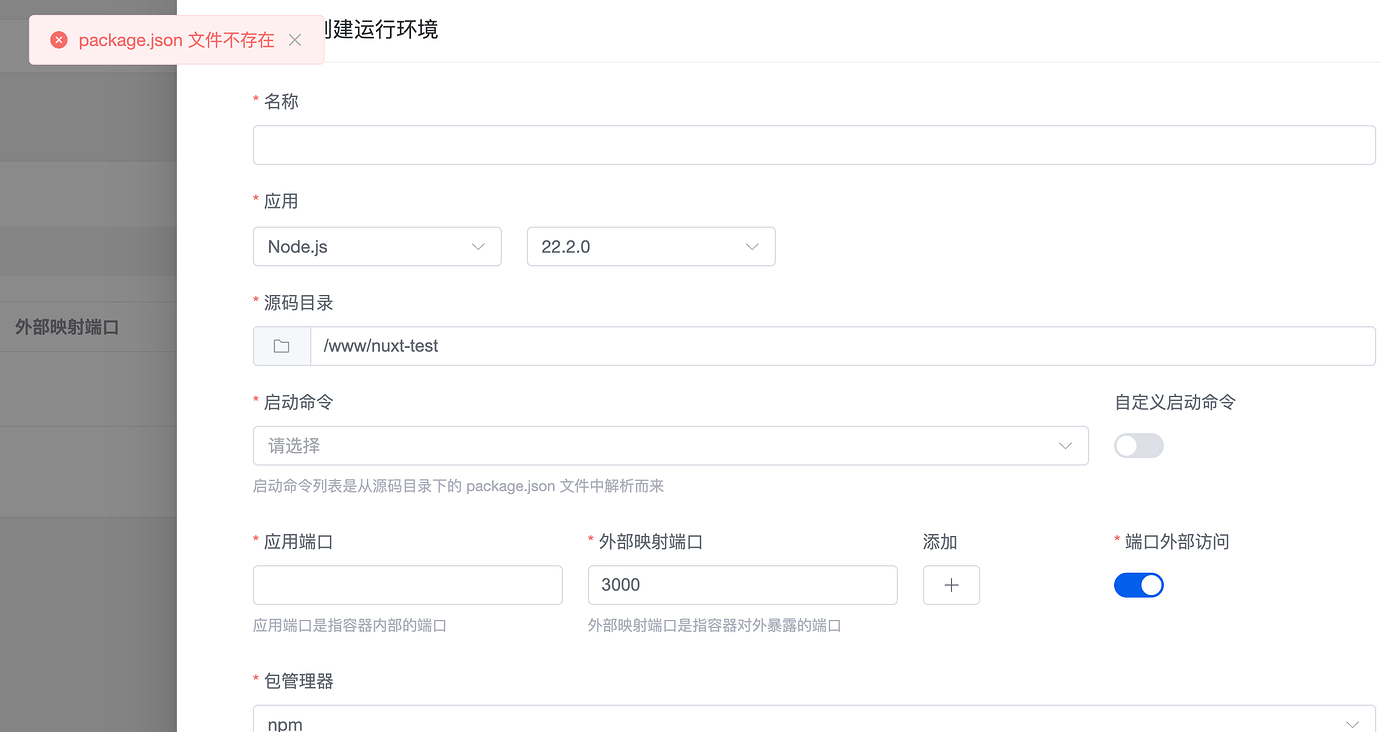The width and height of the screenshot is (1380, 732).
Task: Open the Node.js application dropdown
Action: pos(377,246)
